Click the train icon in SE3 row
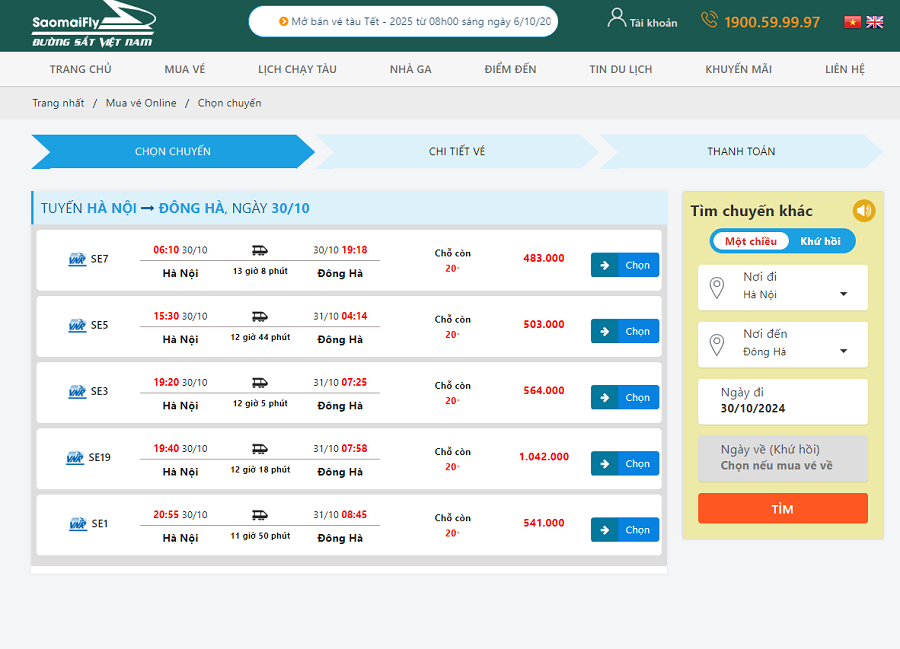 pos(259,383)
